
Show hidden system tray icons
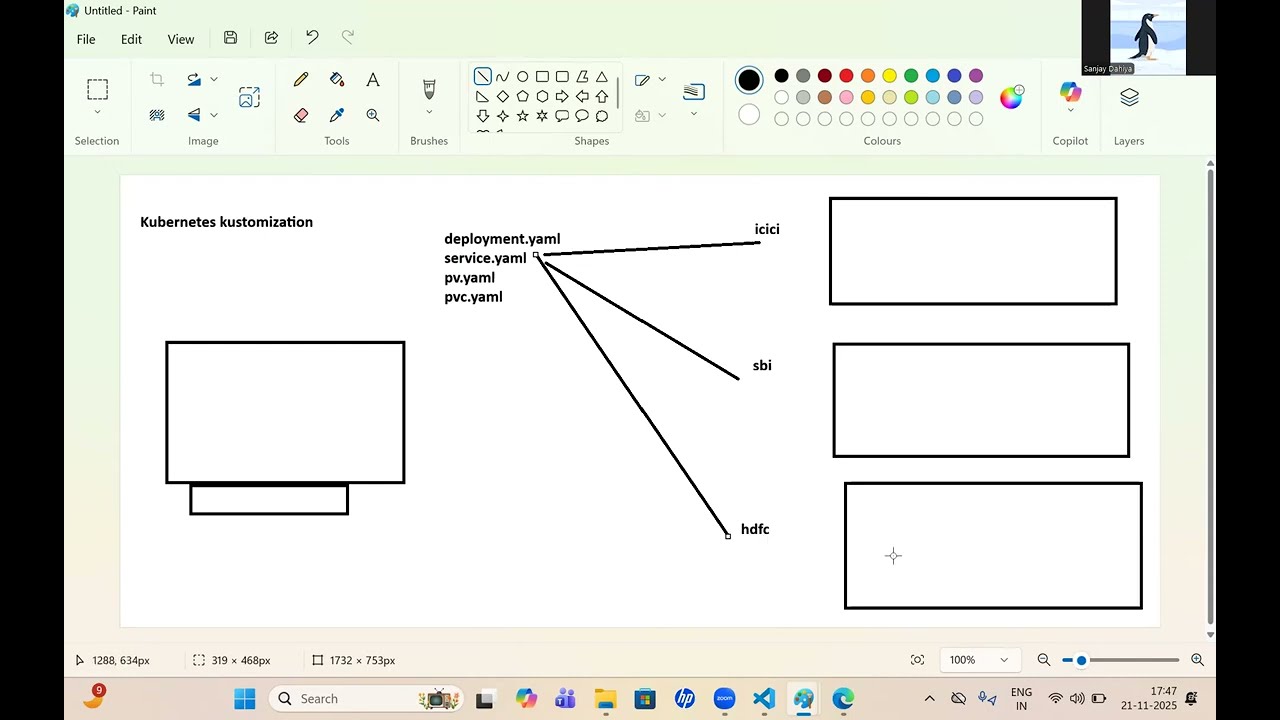929,699
